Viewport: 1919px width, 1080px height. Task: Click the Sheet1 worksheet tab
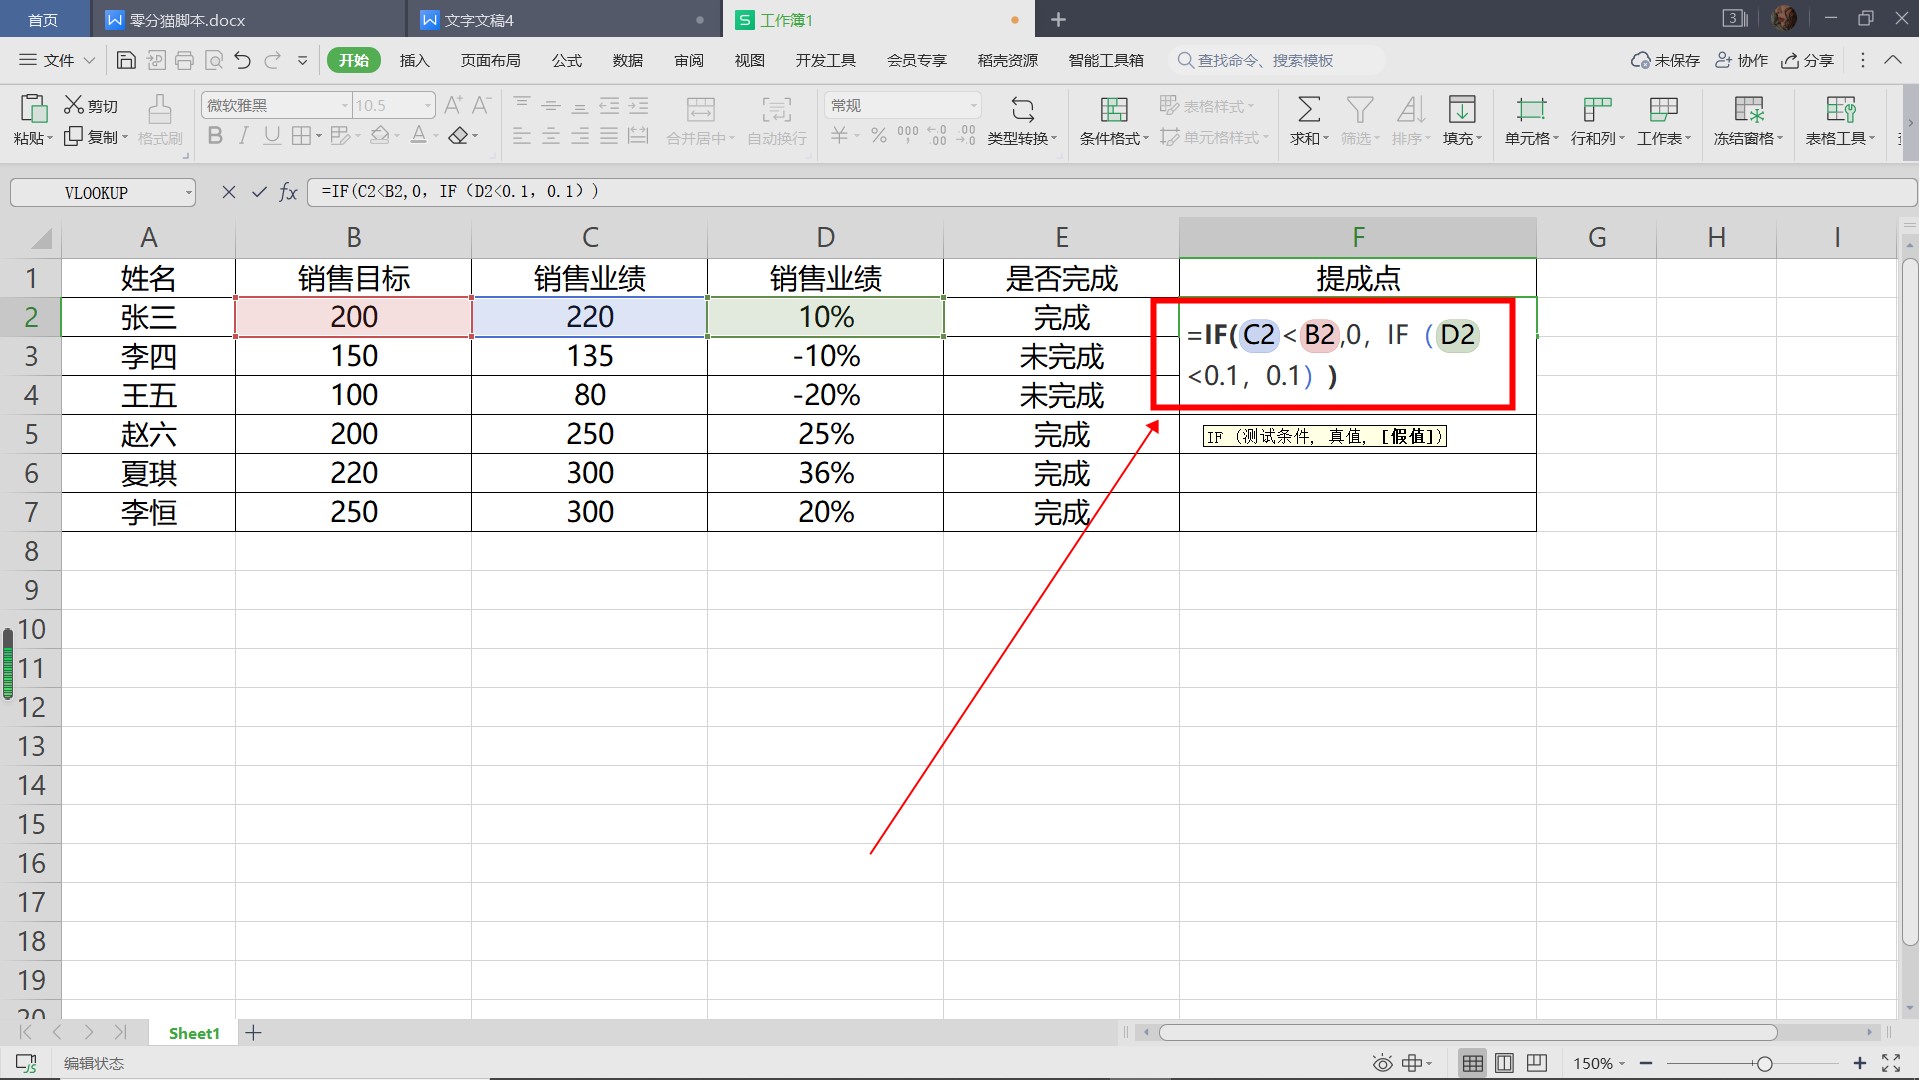(x=194, y=1033)
